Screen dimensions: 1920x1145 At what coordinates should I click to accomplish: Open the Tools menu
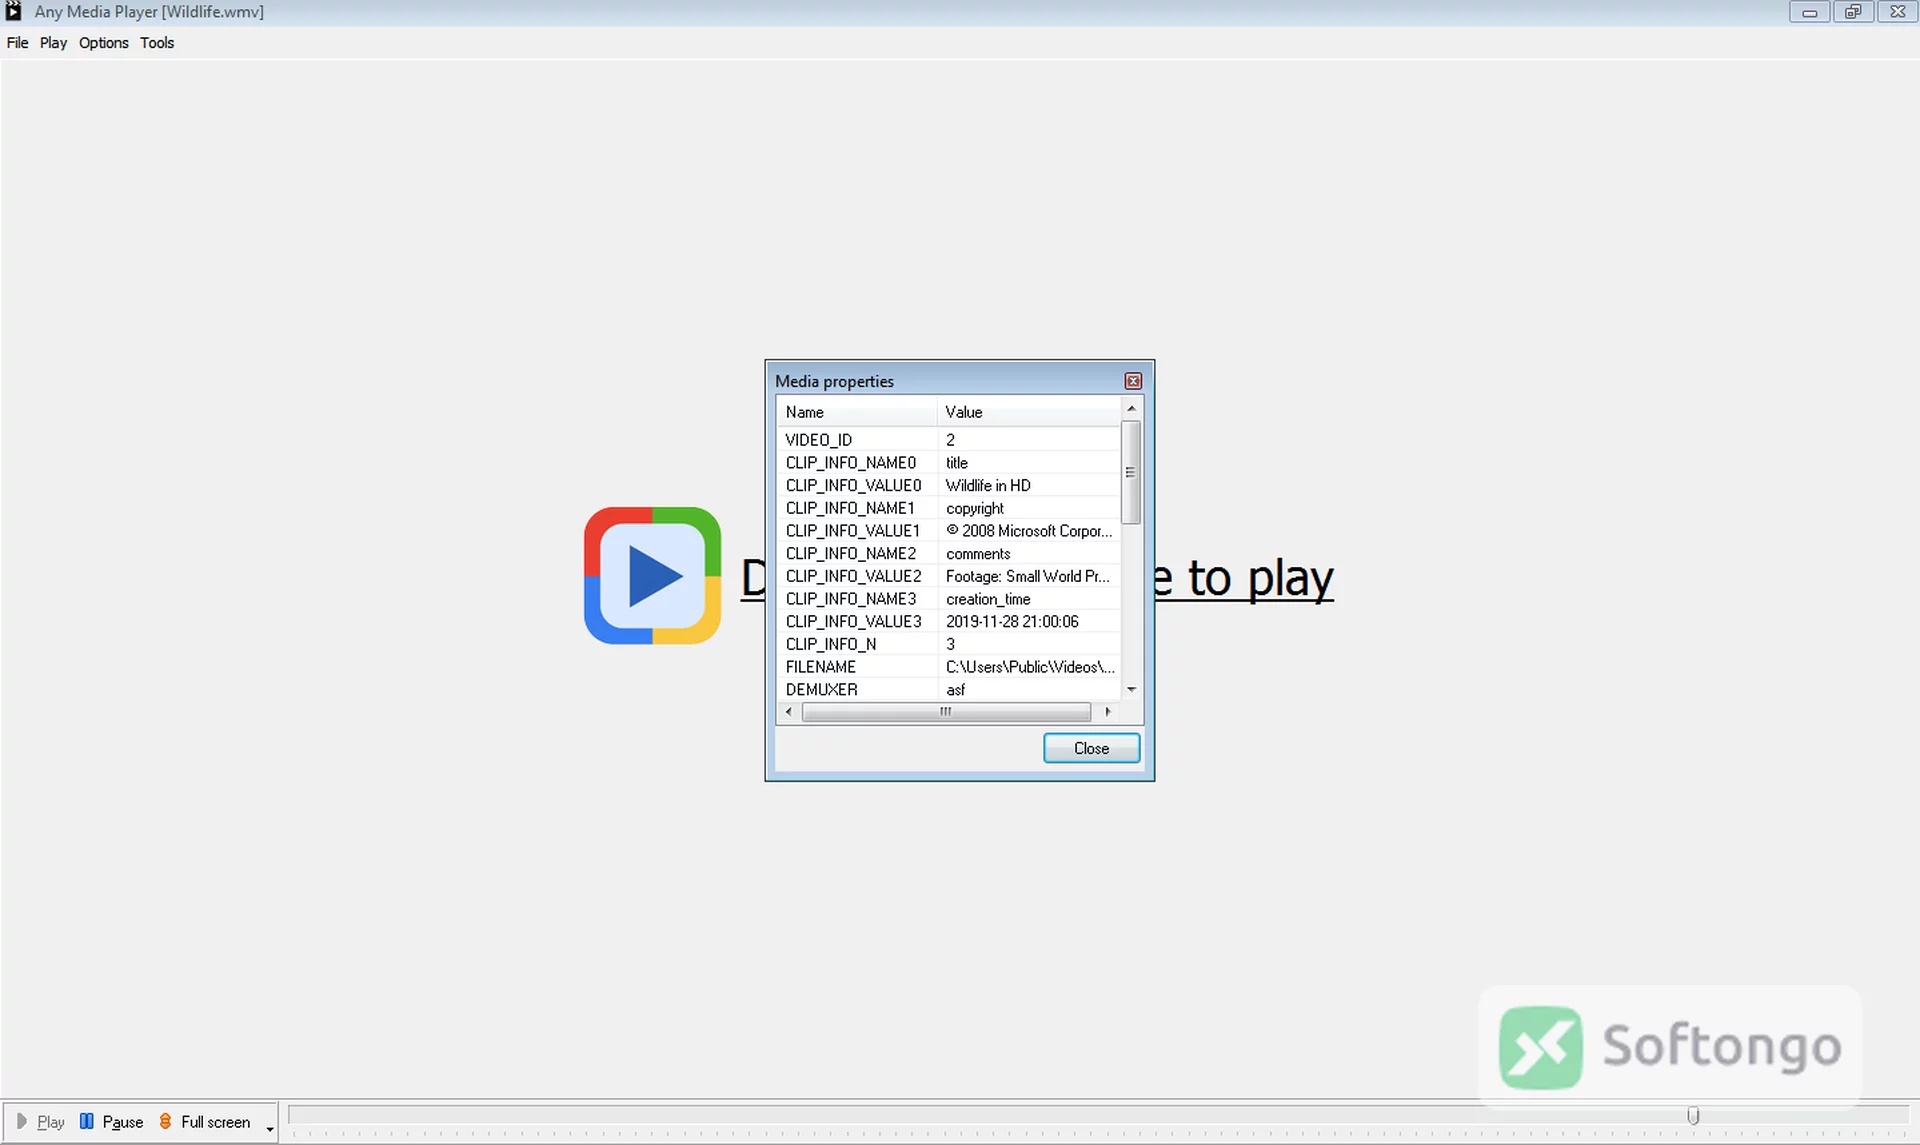point(157,43)
